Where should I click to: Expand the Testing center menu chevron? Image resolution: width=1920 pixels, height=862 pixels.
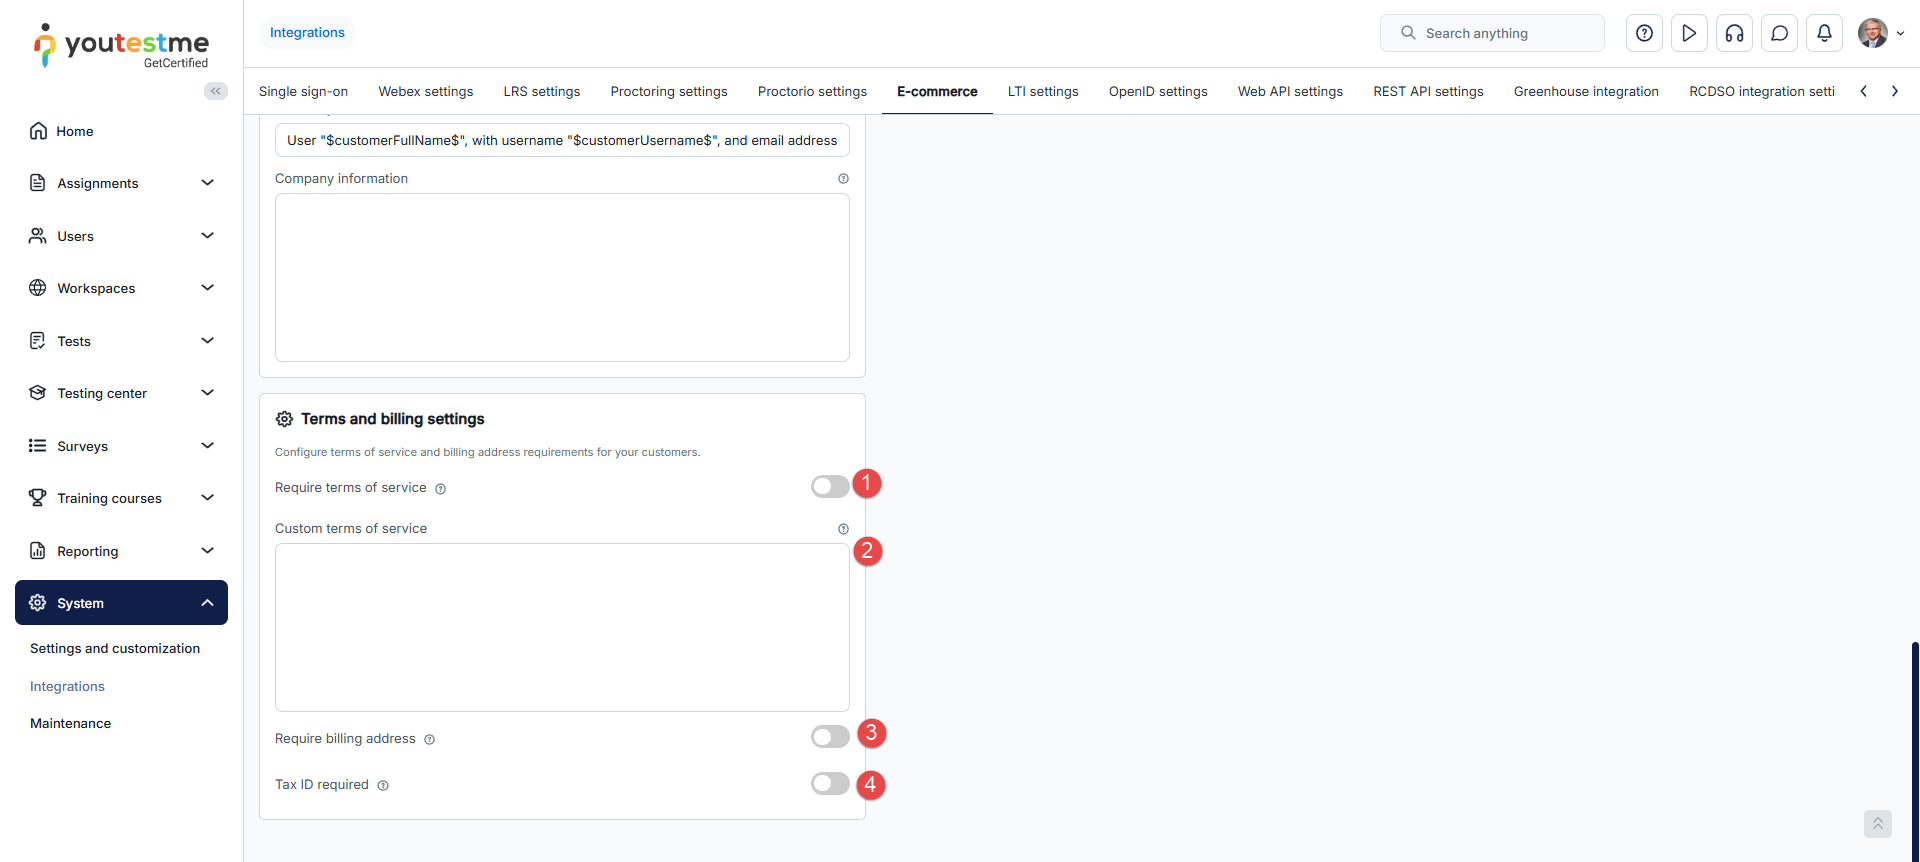[x=208, y=393]
